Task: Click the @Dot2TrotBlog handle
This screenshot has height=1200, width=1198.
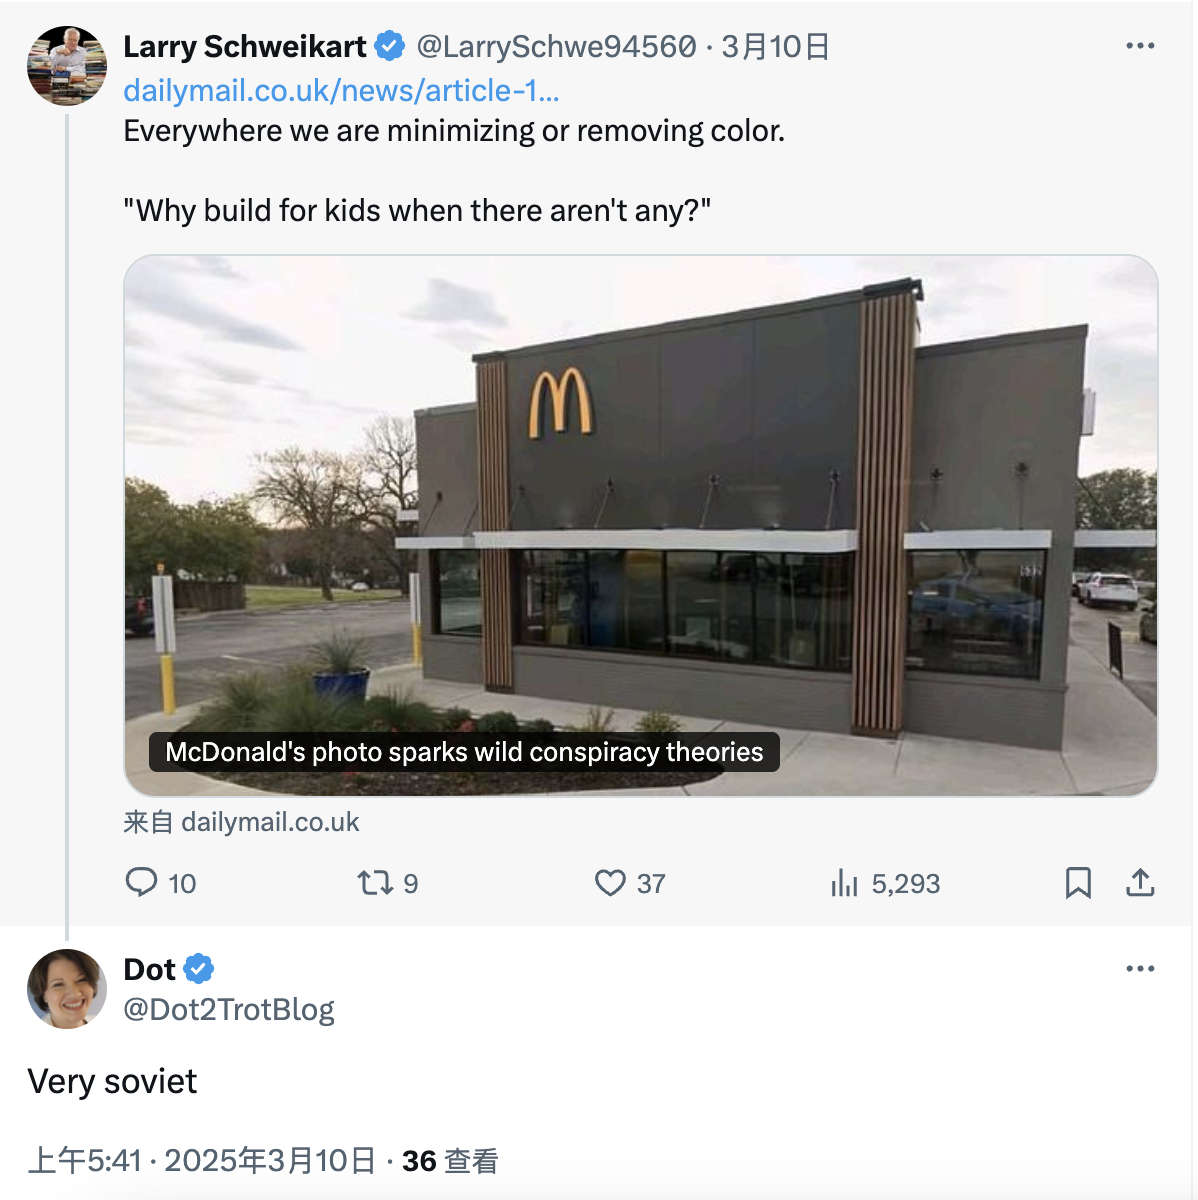Action: click(x=229, y=1010)
